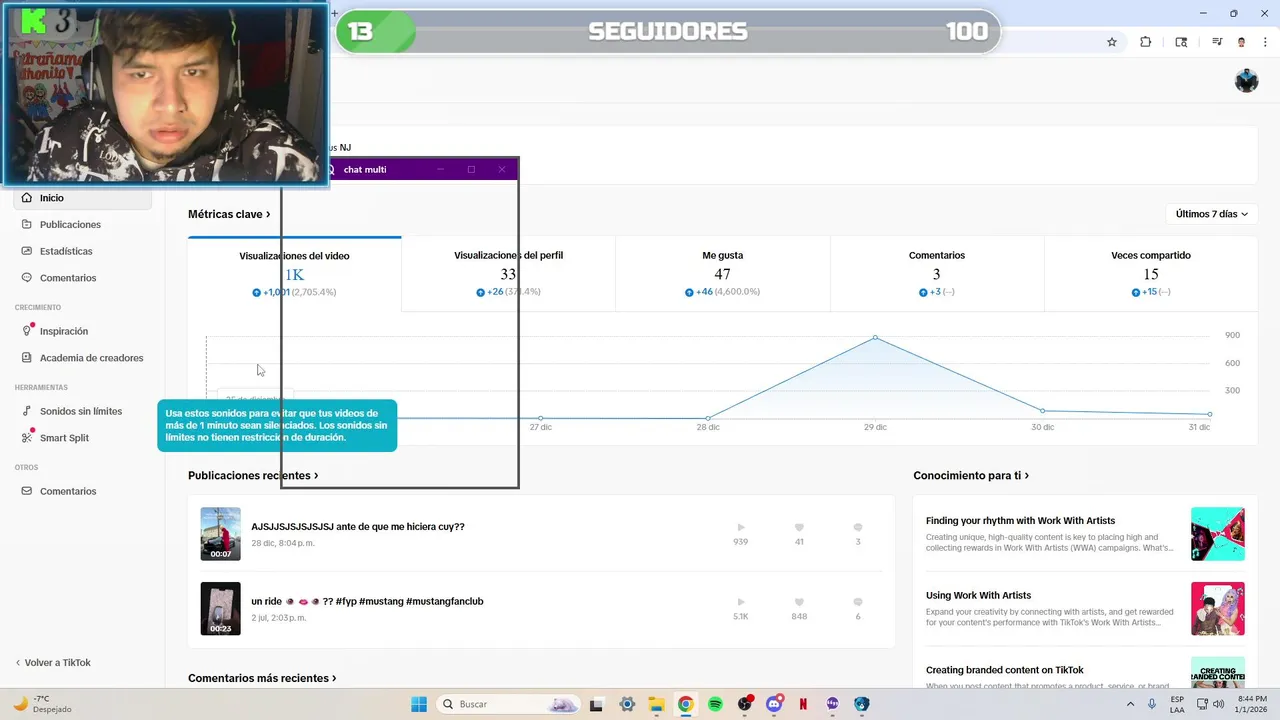Viewport: 1280px width, 720px height.
Task: Open File Explorer from the taskbar
Action: pyautogui.click(x=656, y=704)
